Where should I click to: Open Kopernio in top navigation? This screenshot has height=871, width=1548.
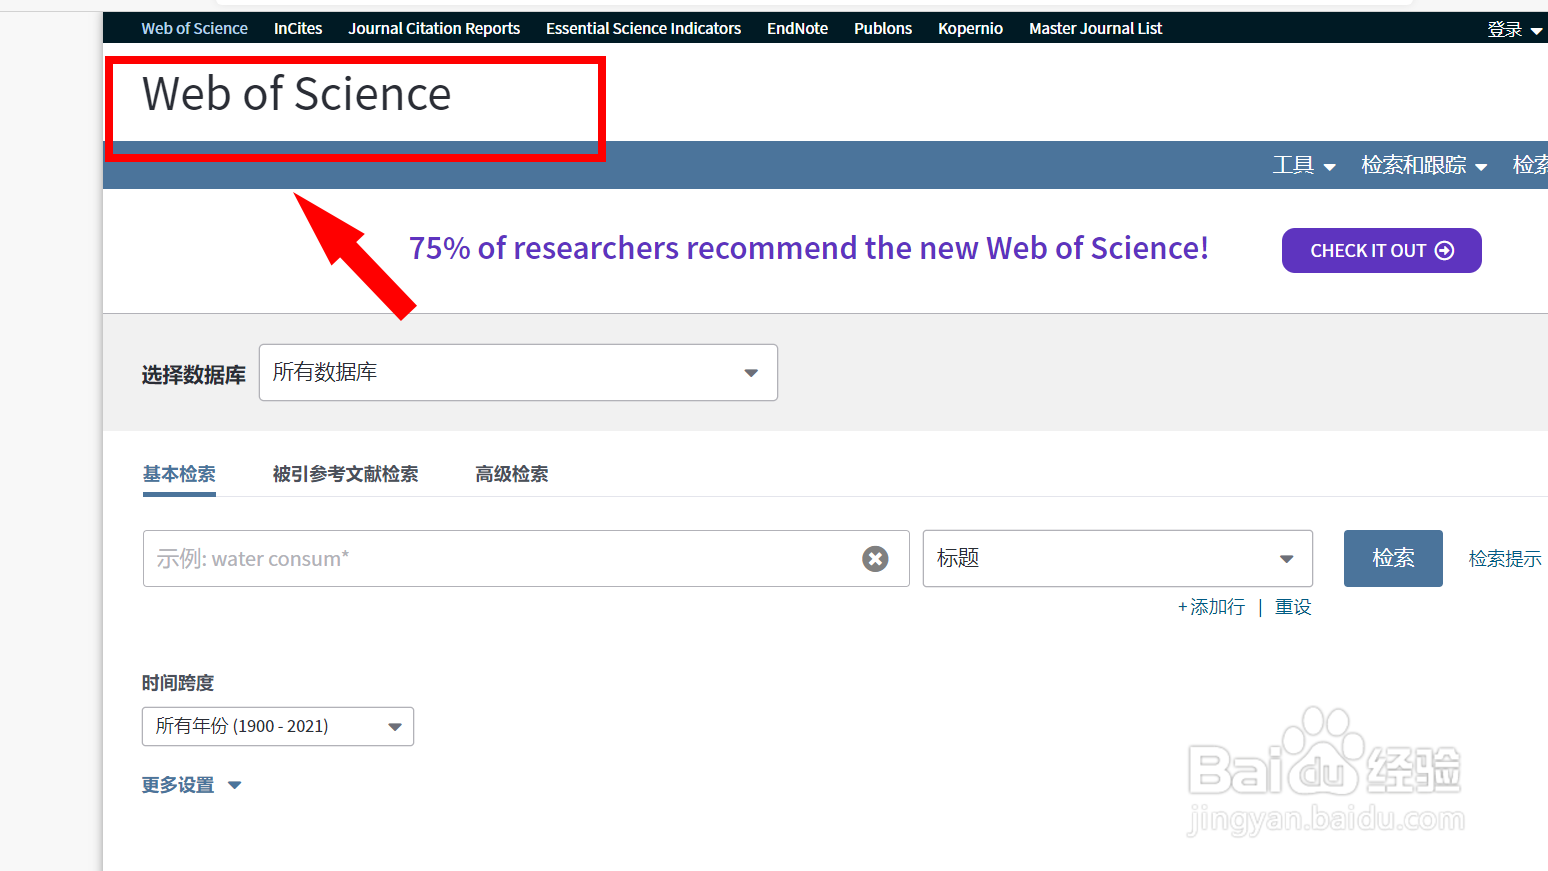tap(970, 28)
